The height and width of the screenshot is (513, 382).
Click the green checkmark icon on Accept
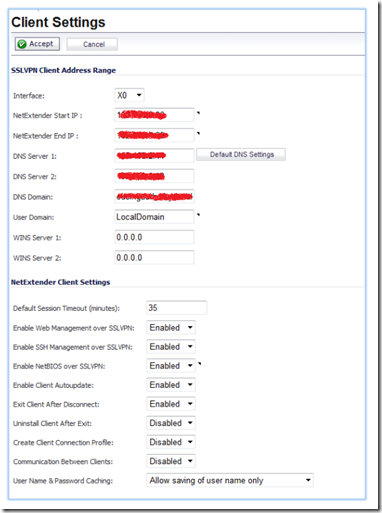click(22, 44)
